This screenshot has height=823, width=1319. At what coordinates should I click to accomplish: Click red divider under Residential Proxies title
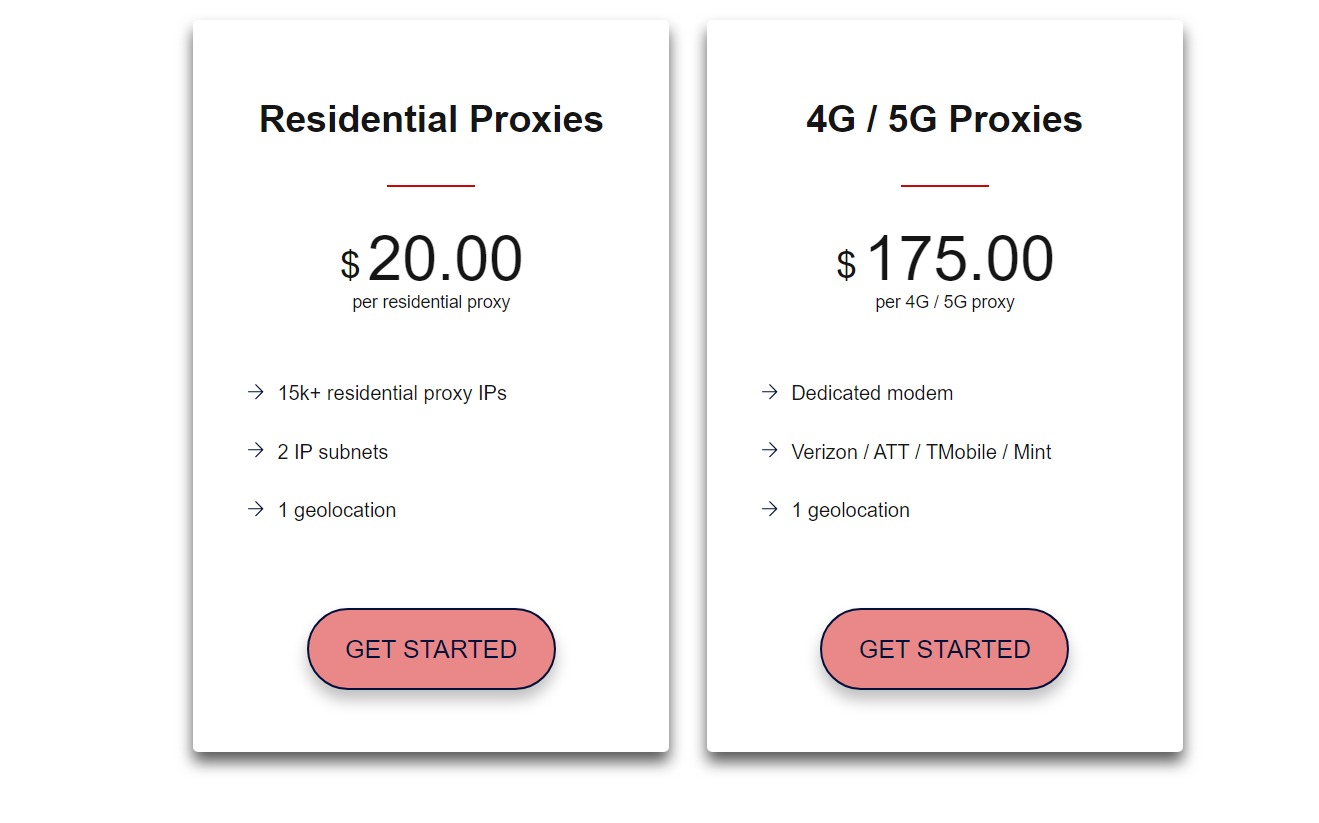click(x=431, y=185)
